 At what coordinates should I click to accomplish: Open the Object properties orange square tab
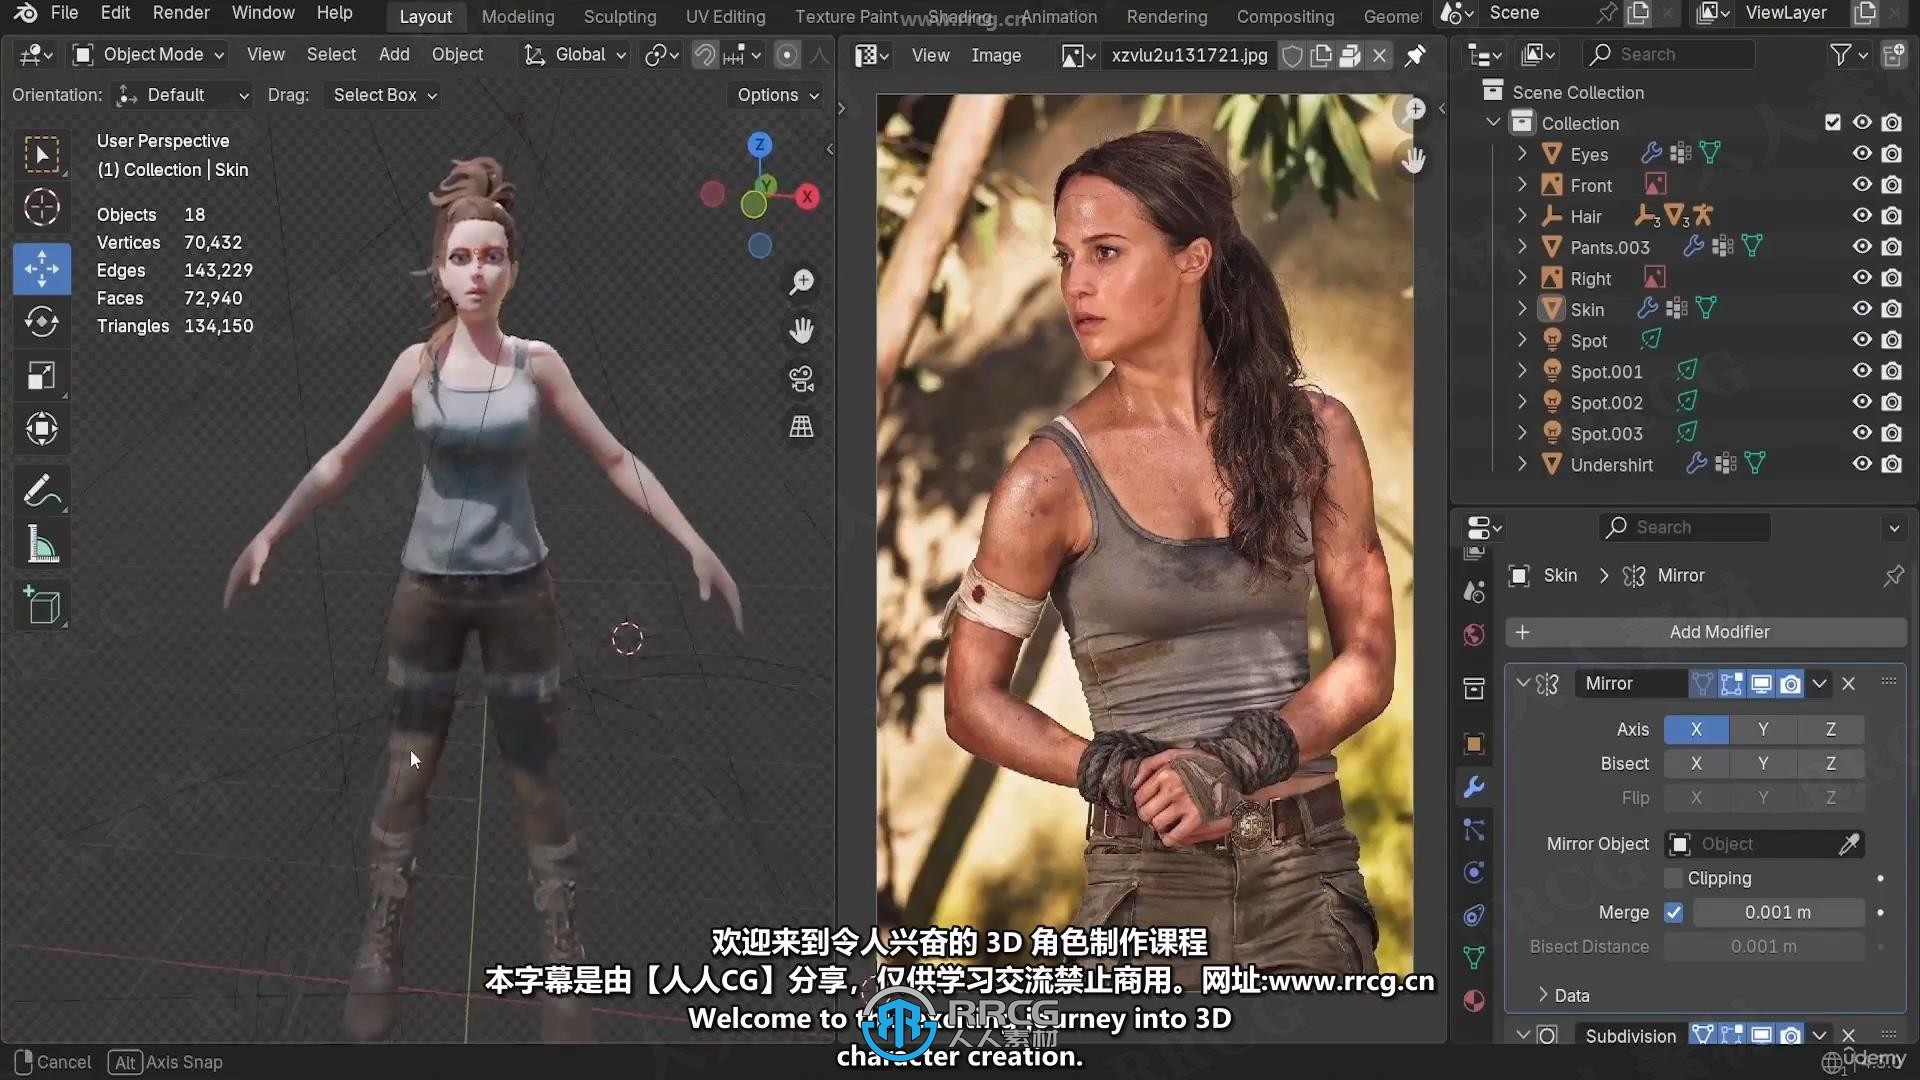click(x=1474, y=745)
